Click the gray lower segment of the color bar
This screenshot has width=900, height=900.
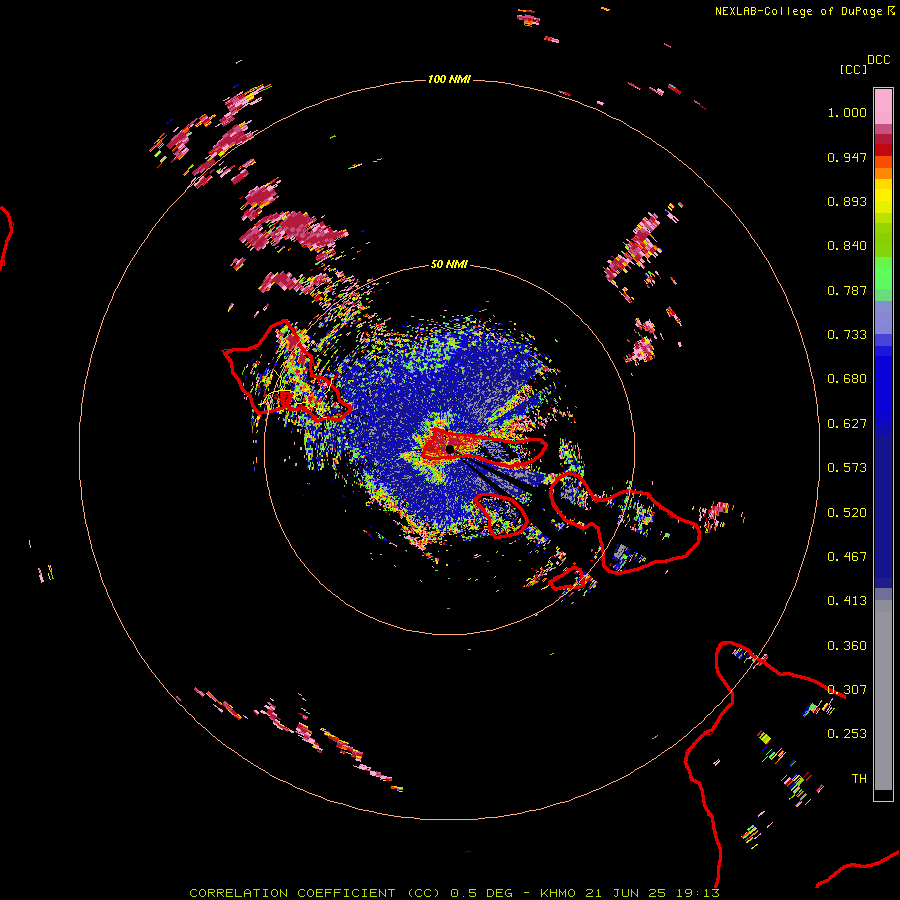pyautogui.click(x=883, y=695)
